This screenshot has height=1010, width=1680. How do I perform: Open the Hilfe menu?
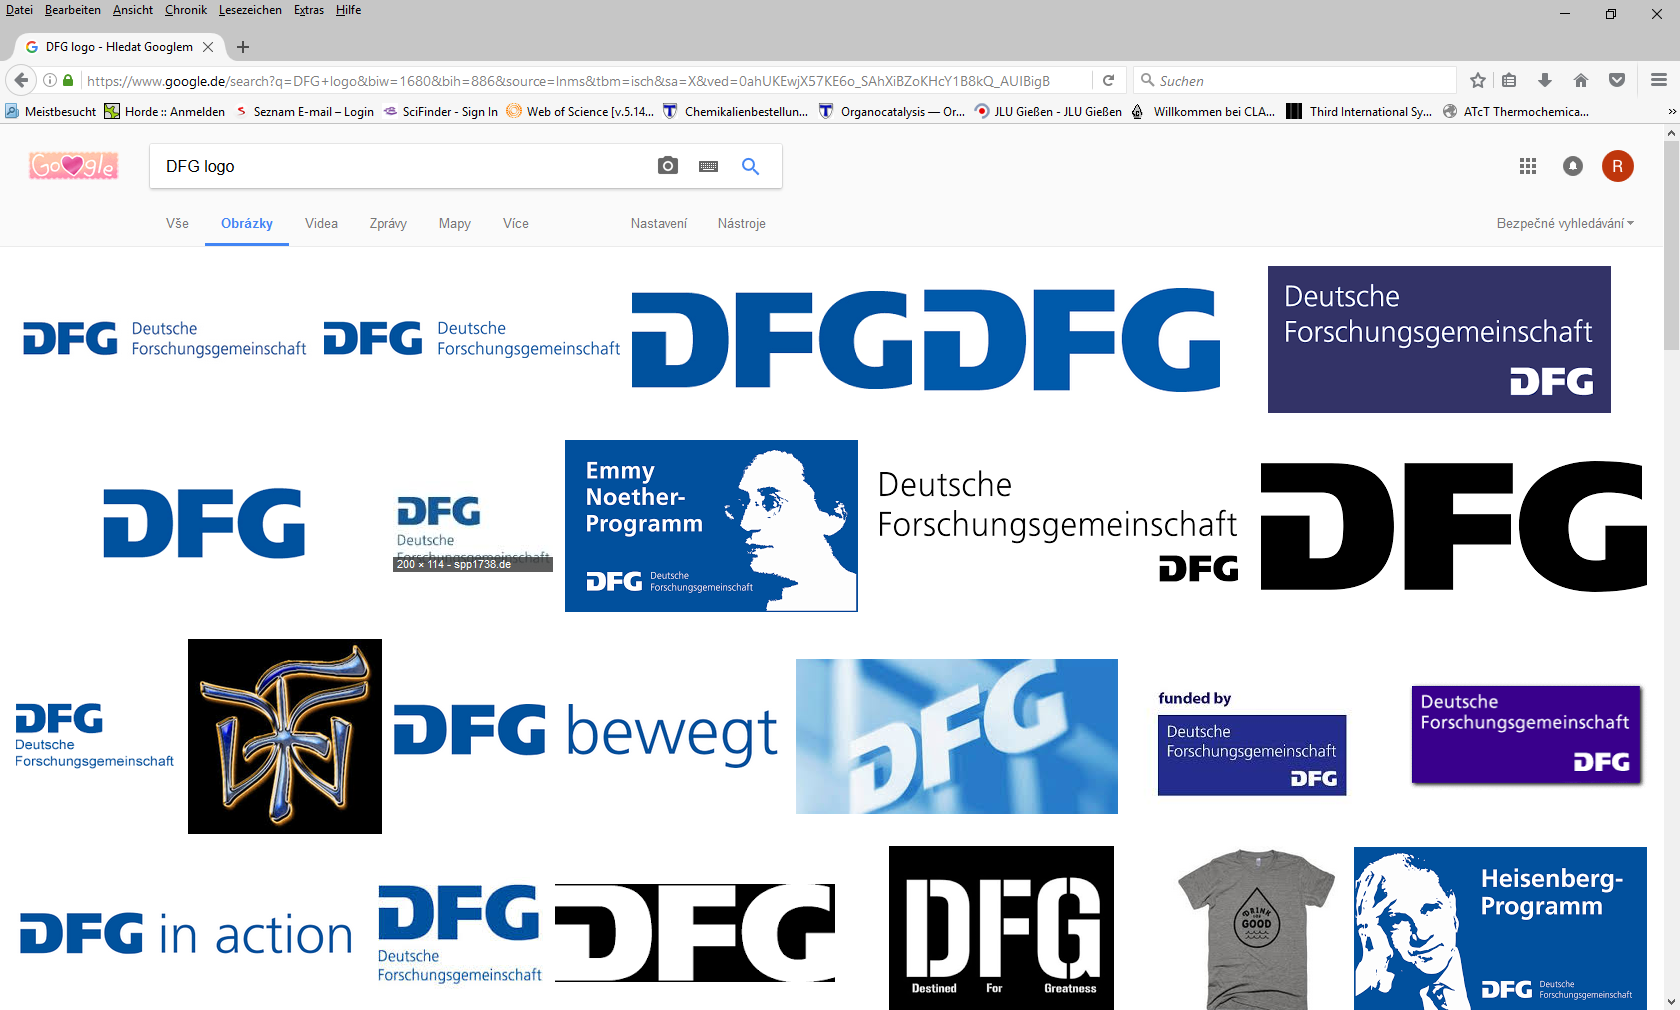tap(348, 10)
